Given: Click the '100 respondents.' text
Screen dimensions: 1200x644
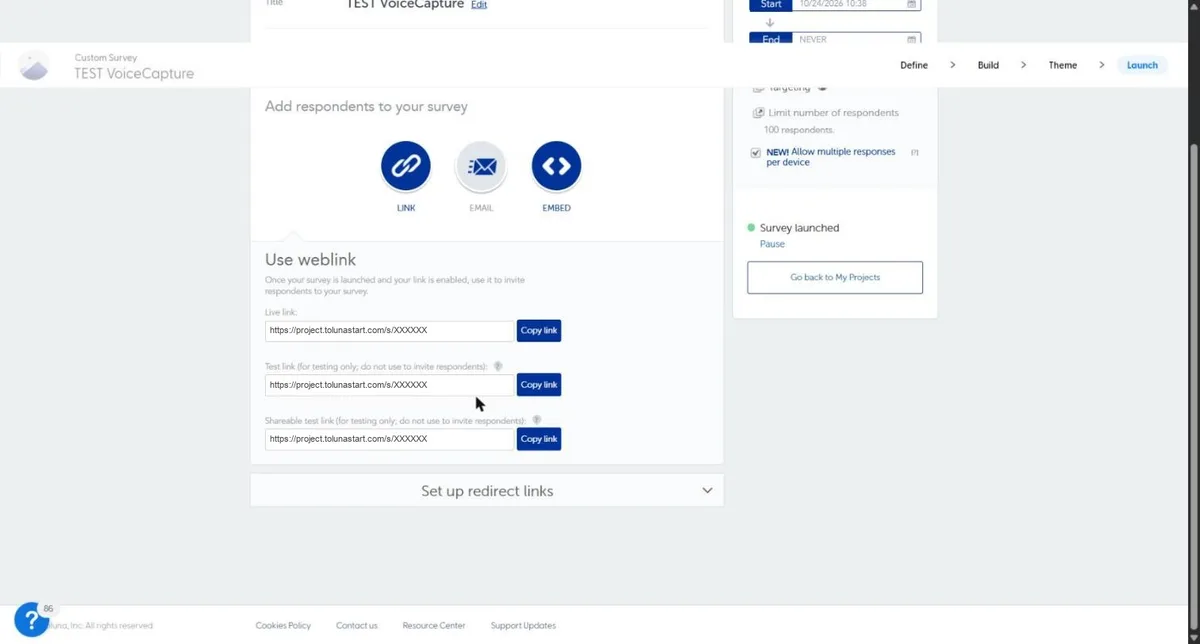Looking at the screenshot, I should coord(799,130).
